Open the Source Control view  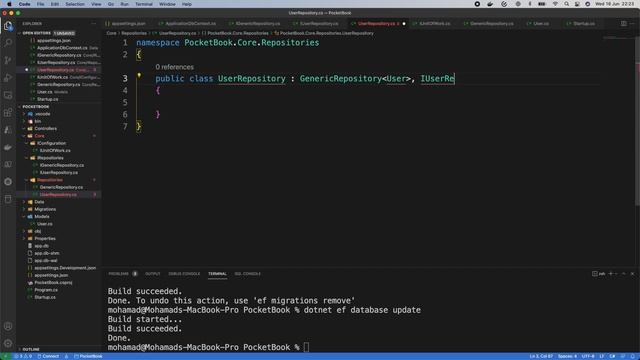(x=8, y=60)
